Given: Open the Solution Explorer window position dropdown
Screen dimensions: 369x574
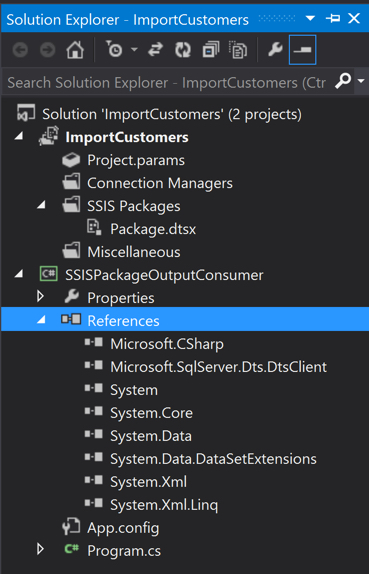Looking at the screenshot, I should (310, 18).
